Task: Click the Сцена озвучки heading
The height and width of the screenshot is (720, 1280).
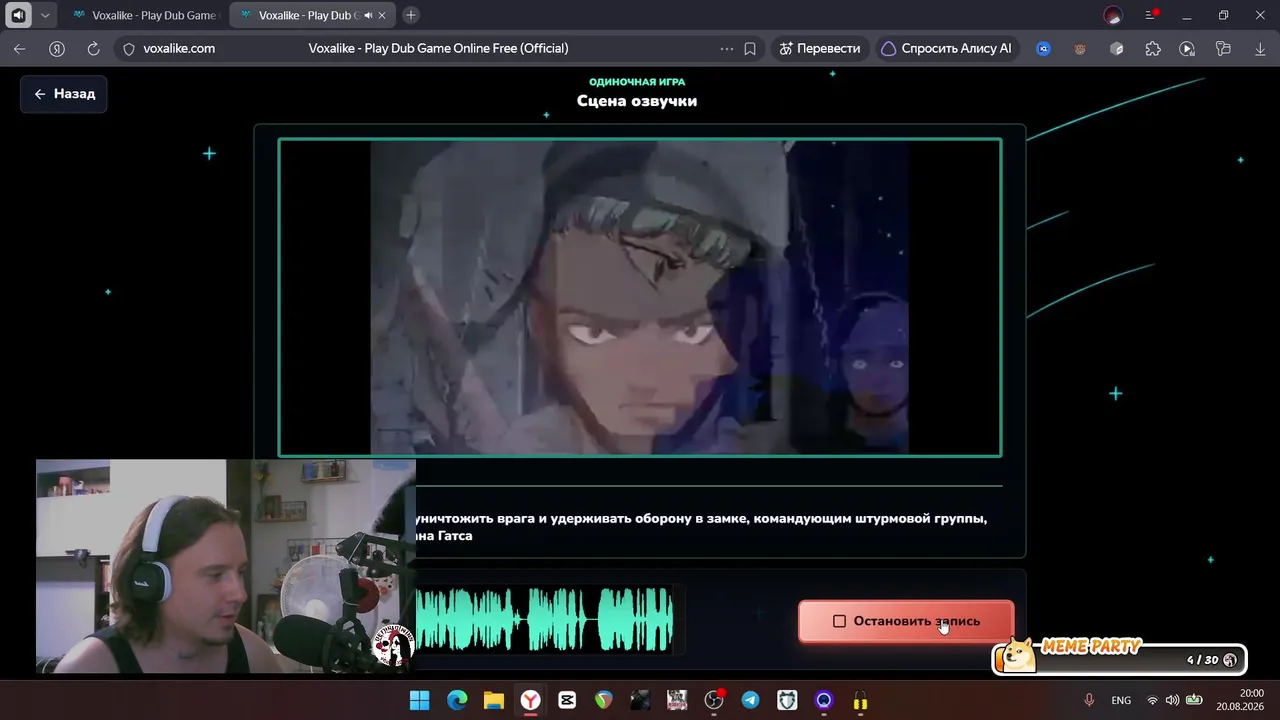Action: tap(637, 101)
